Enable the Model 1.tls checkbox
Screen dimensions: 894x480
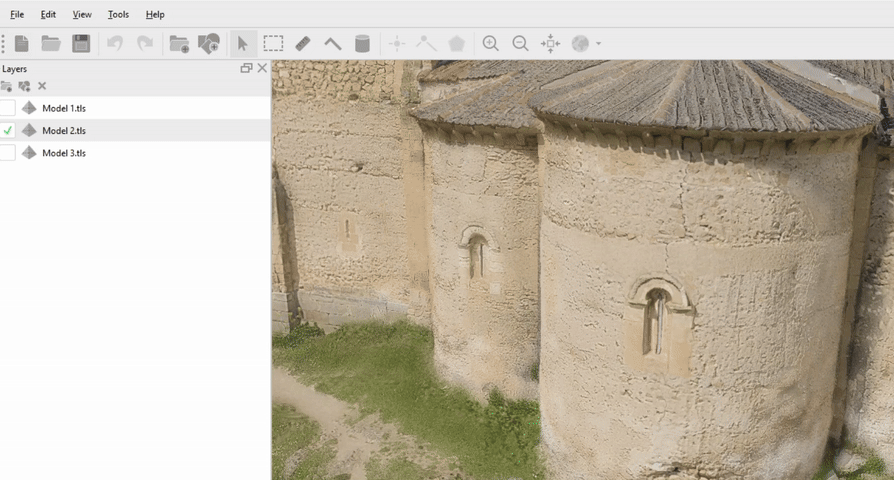(x=8, y=108)
